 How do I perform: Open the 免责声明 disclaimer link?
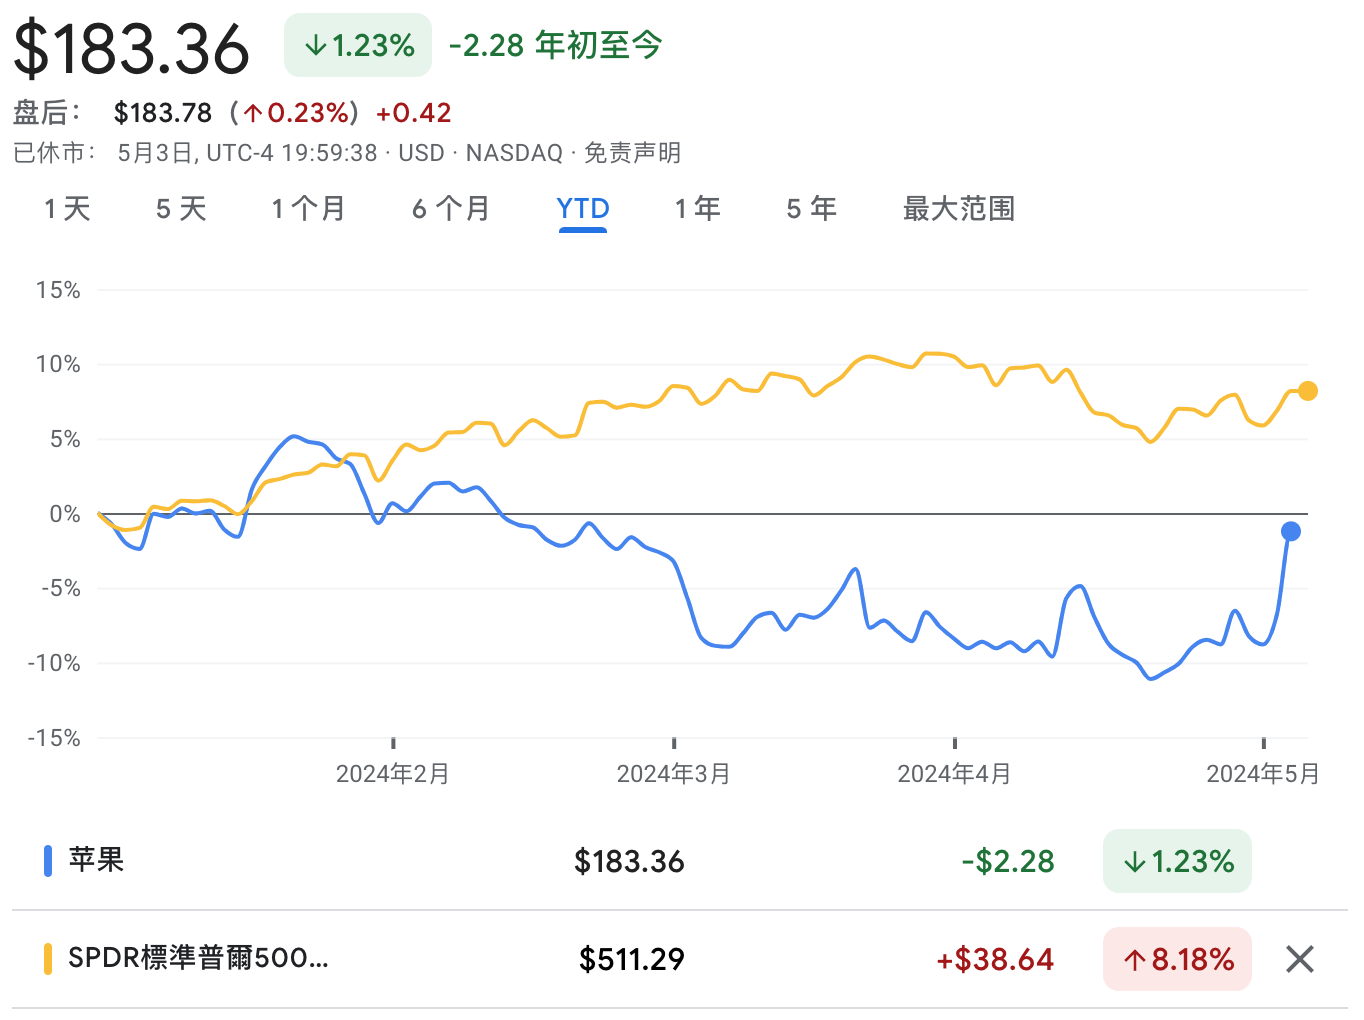point(633,153)
